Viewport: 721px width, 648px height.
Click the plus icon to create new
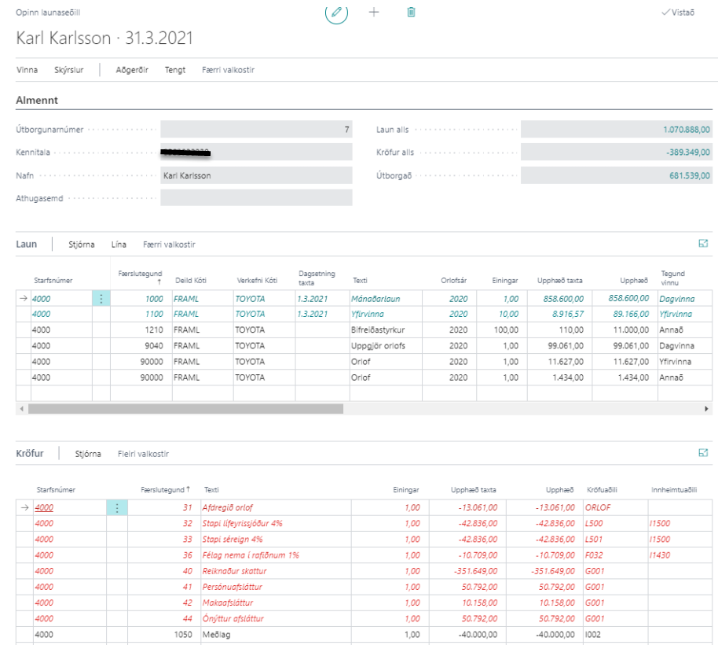374,12
